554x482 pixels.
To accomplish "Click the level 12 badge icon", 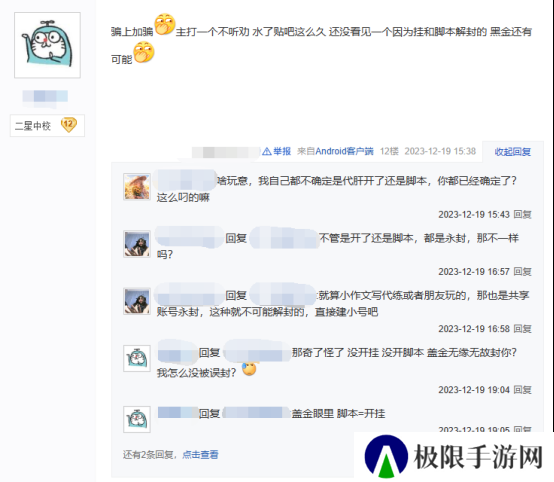I will [x=69, y=125].
